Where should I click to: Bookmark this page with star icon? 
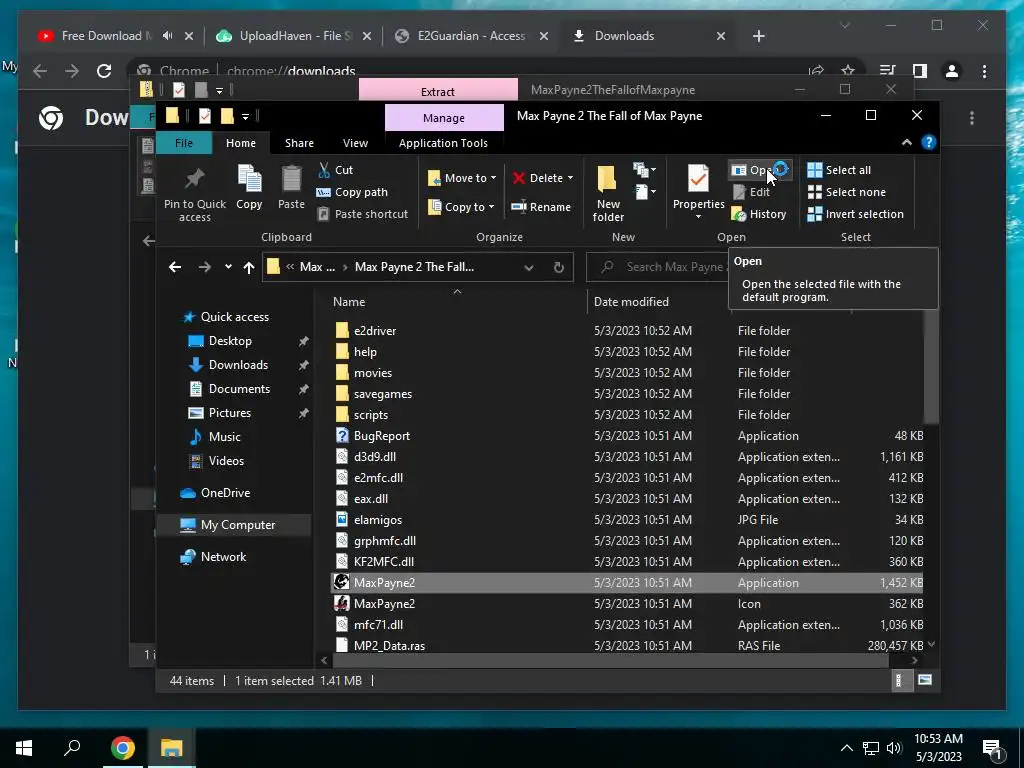click(848, 71)
